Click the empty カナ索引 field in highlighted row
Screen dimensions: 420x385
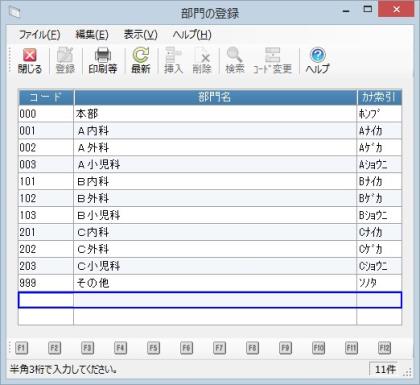379,300
